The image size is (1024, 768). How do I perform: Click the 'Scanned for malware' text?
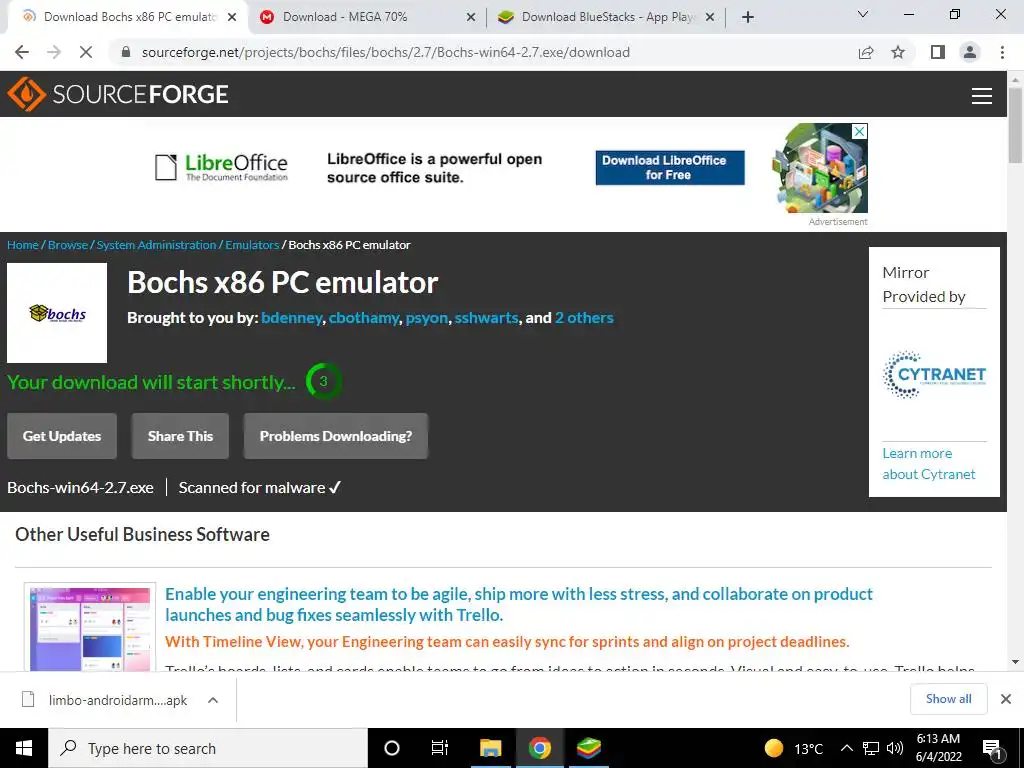click(260, 488)
